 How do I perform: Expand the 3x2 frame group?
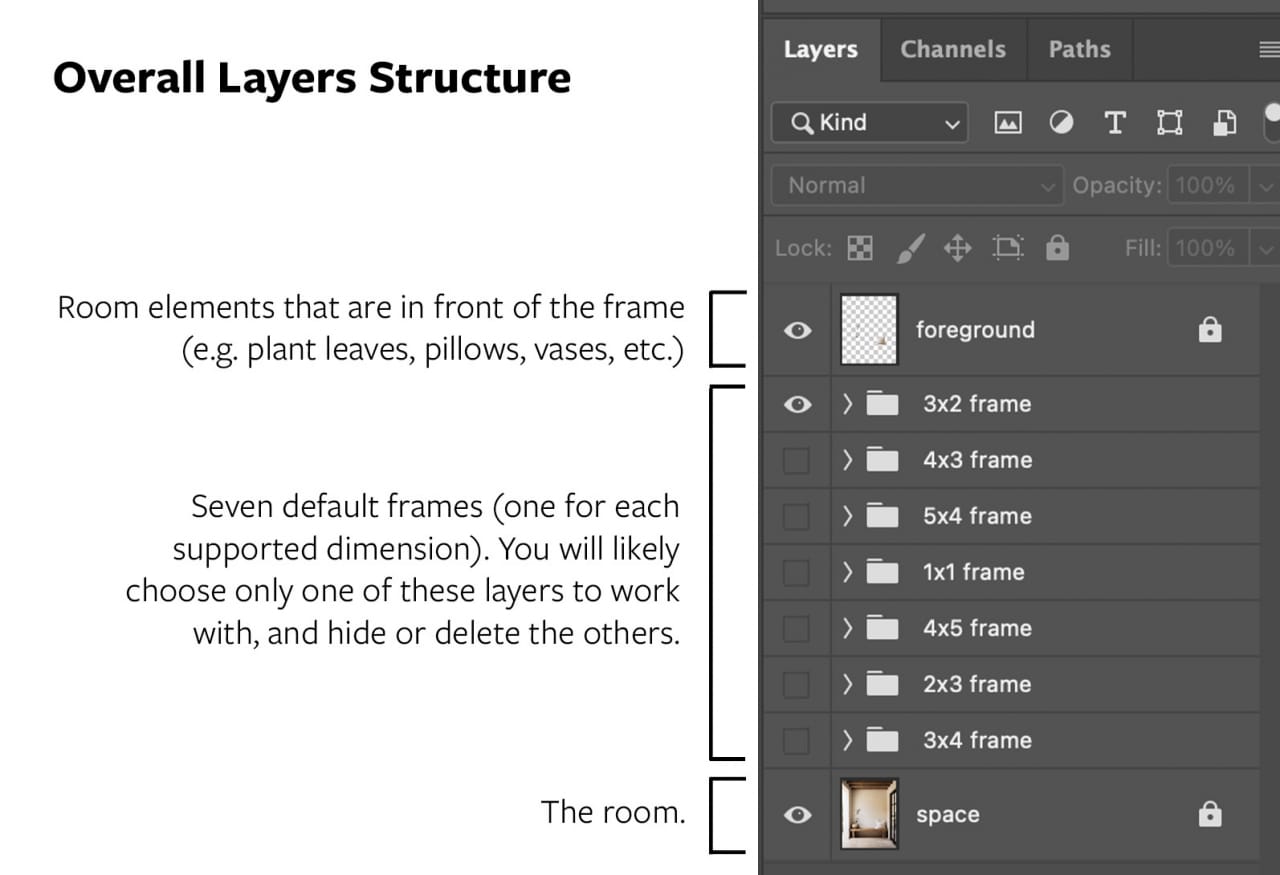click(846, 404)
